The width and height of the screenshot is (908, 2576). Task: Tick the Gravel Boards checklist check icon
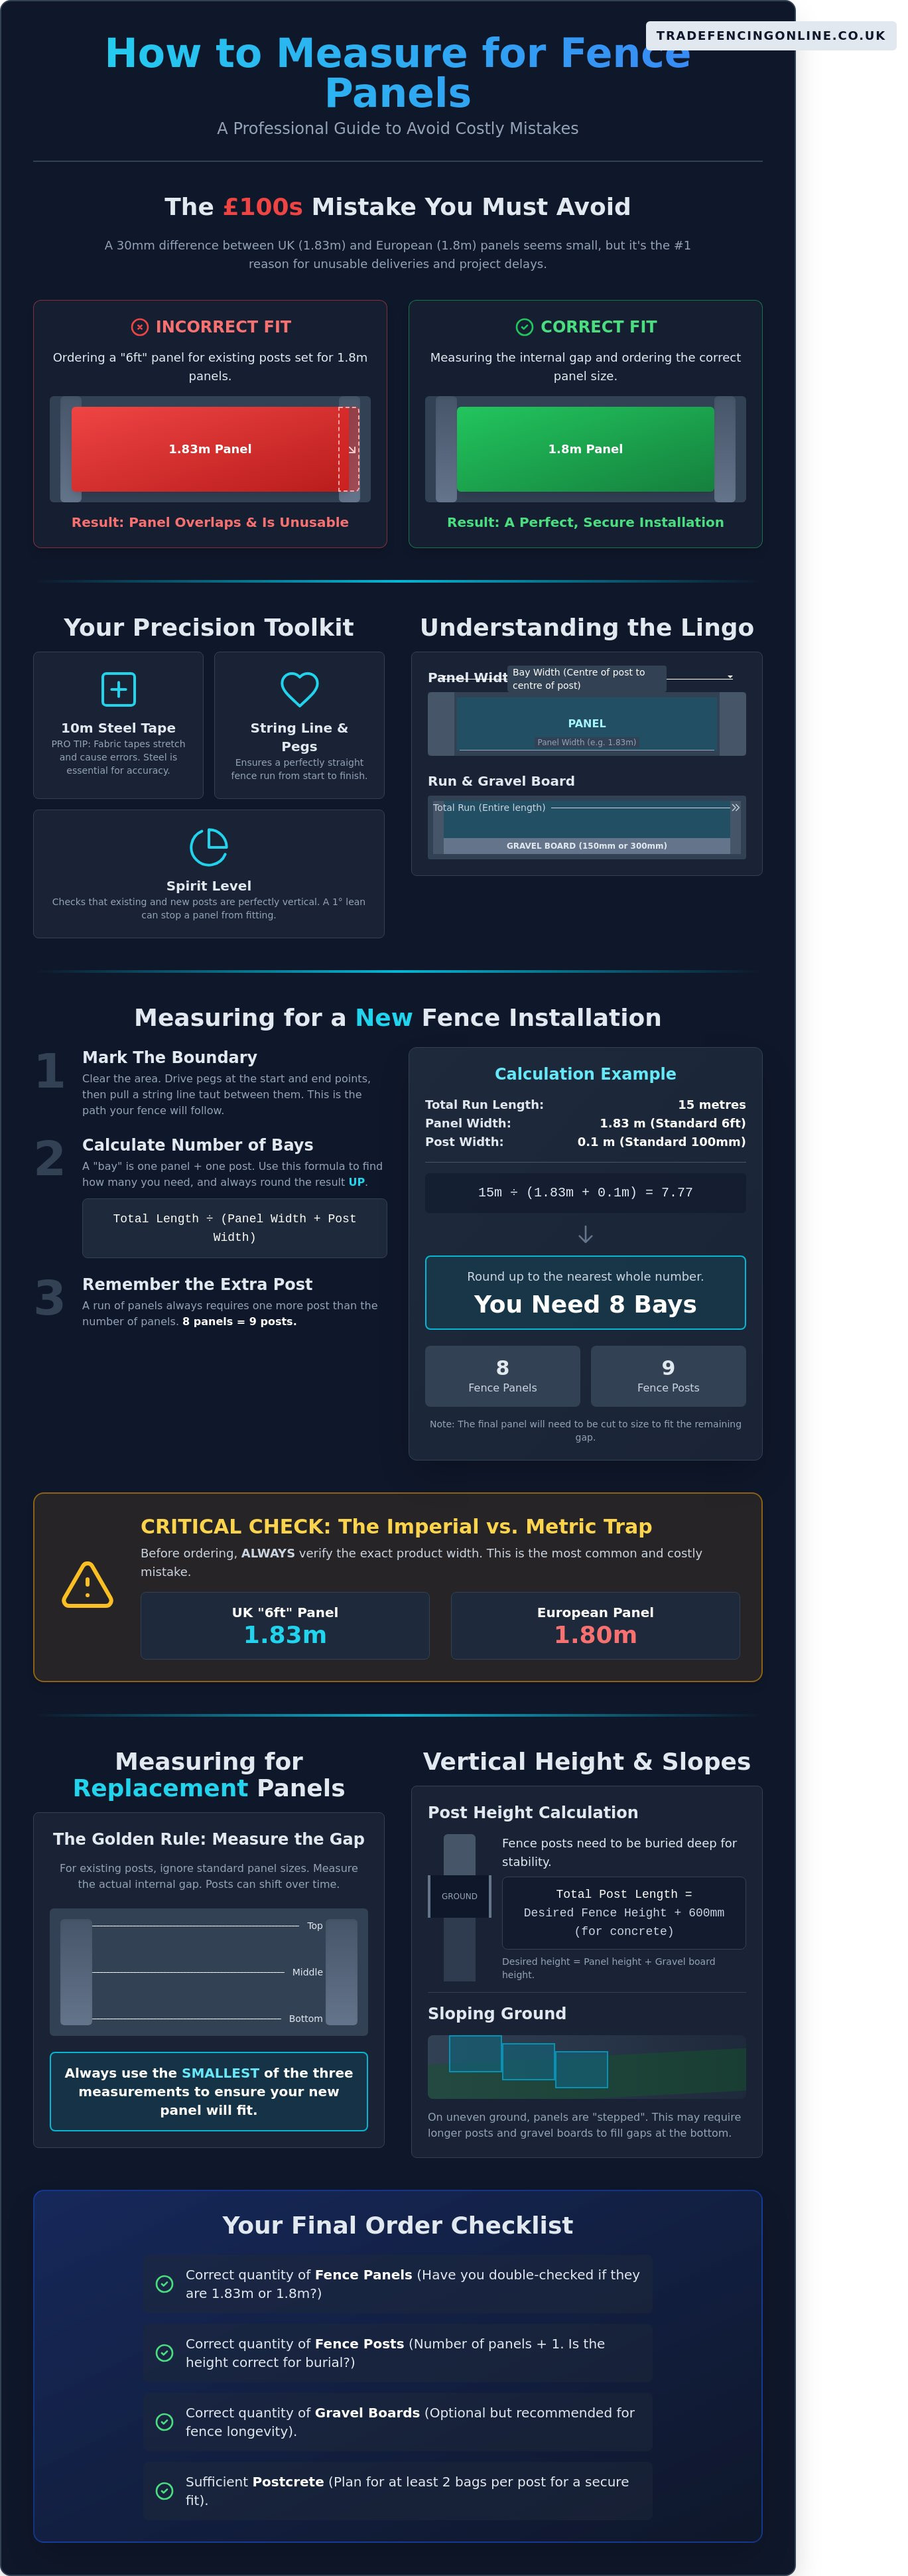(x=165, y=2422)
